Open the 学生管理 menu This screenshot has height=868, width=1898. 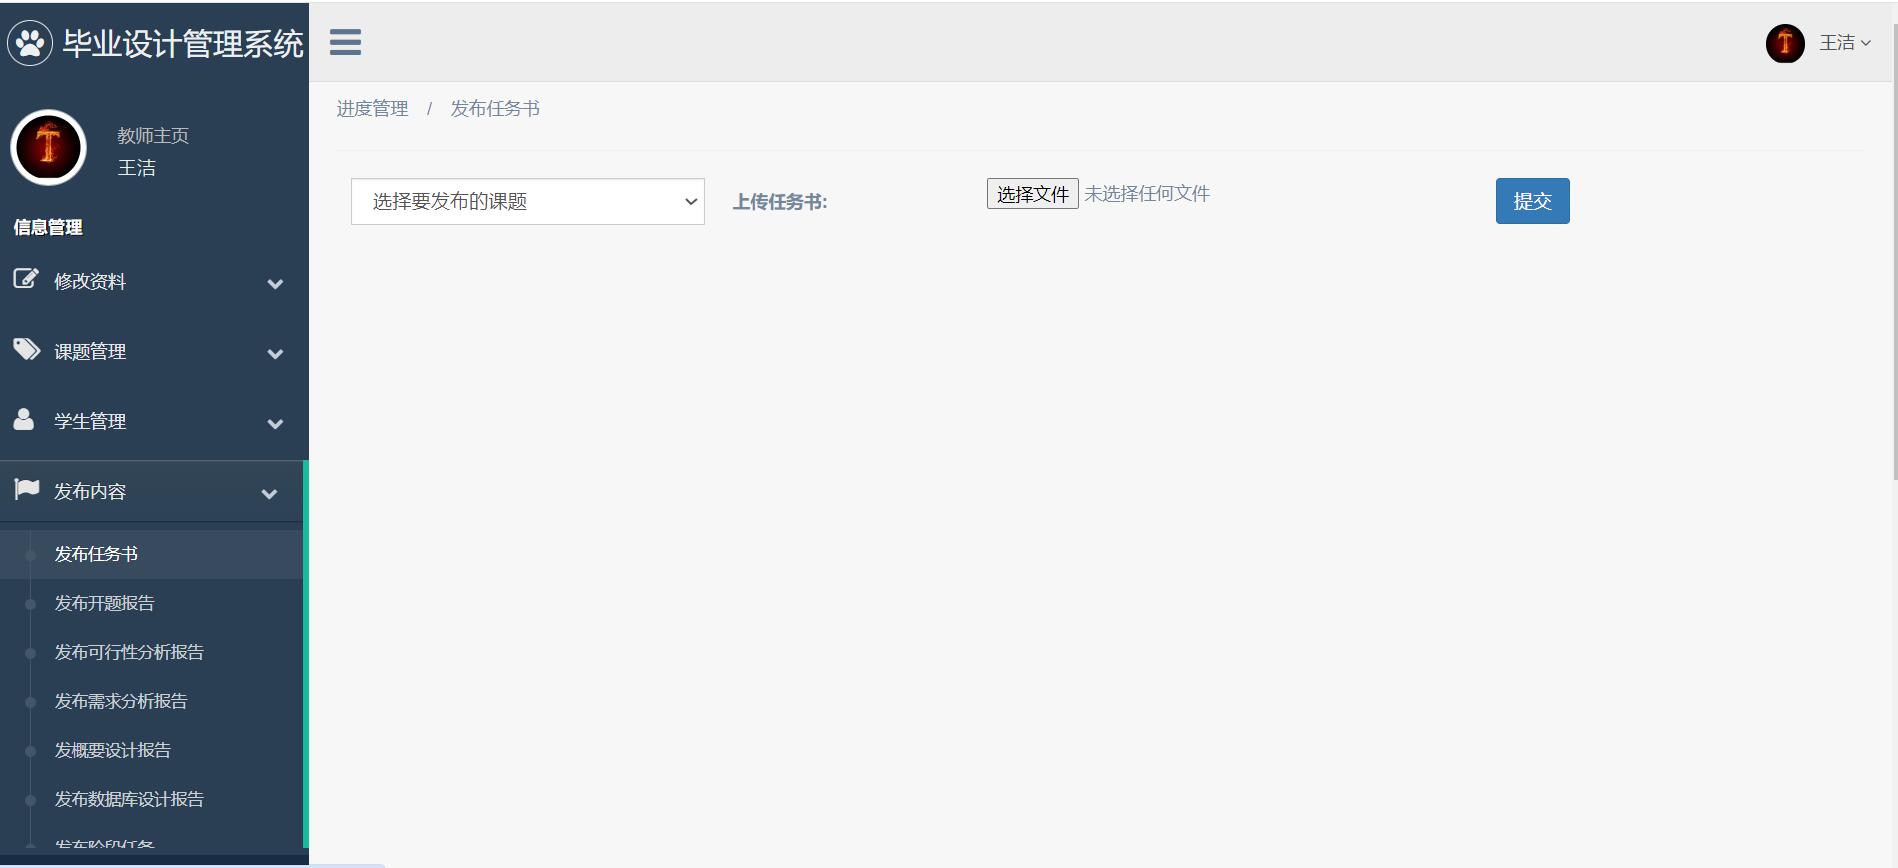coord(152,422)
